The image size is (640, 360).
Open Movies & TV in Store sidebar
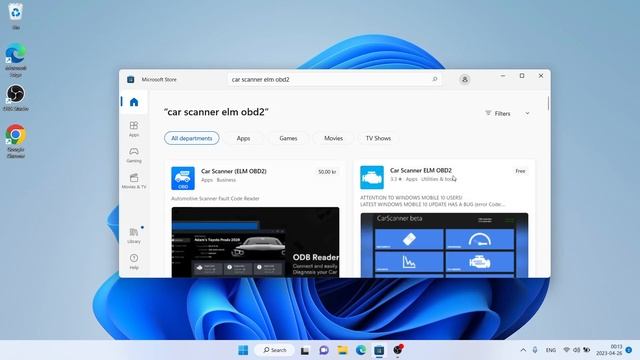point(134,181)
